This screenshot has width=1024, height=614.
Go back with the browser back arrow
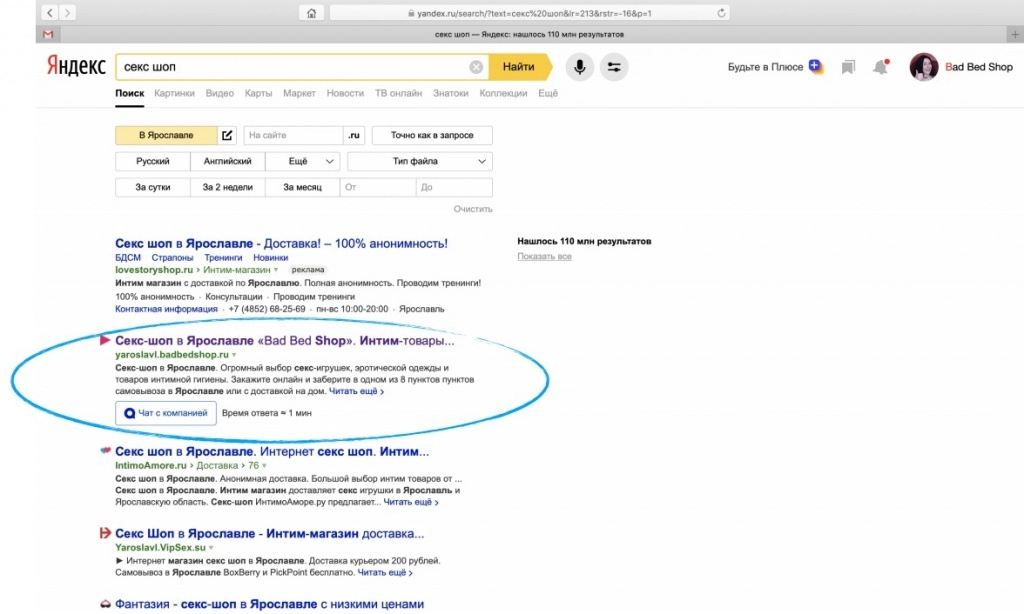click(x=50, y=12)
